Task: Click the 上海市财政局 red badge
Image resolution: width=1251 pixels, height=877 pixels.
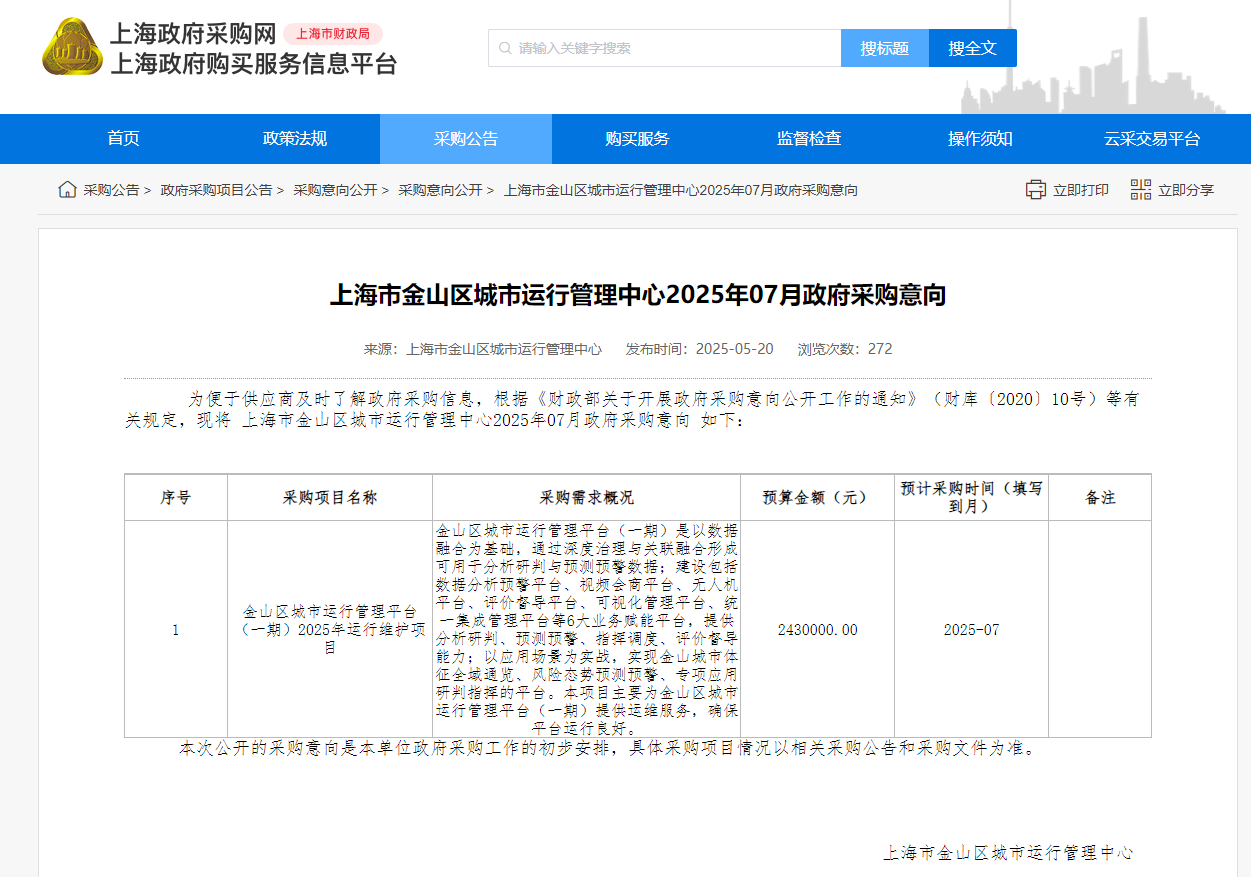Action: [333, 34]
